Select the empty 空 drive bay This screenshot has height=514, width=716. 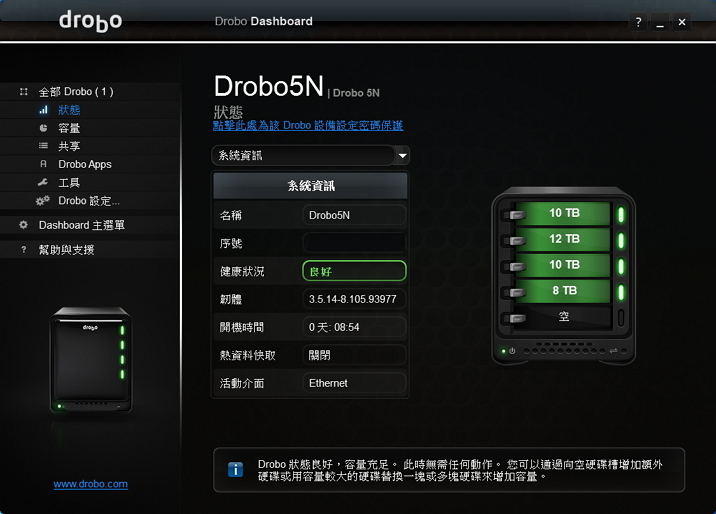coord(564,316)
